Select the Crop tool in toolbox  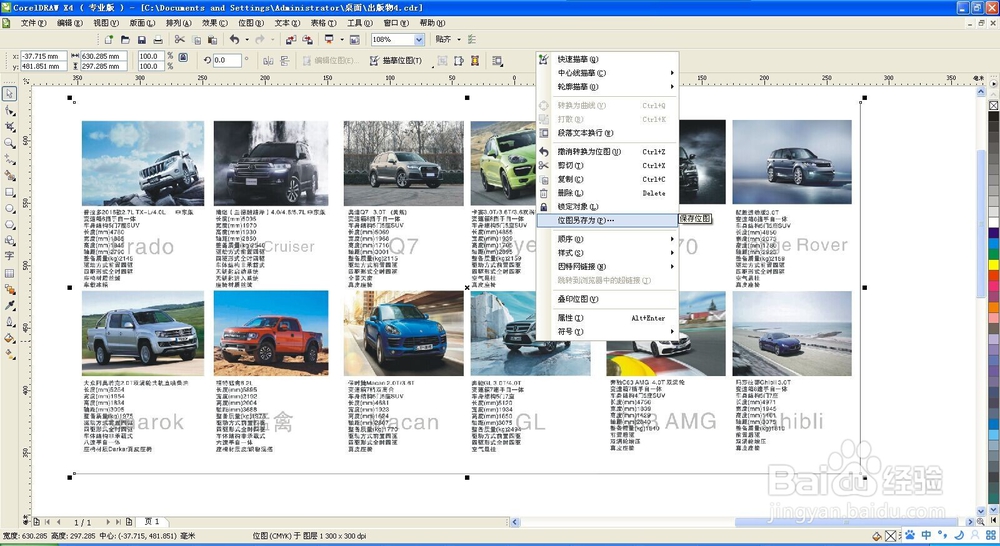point(10,127)
